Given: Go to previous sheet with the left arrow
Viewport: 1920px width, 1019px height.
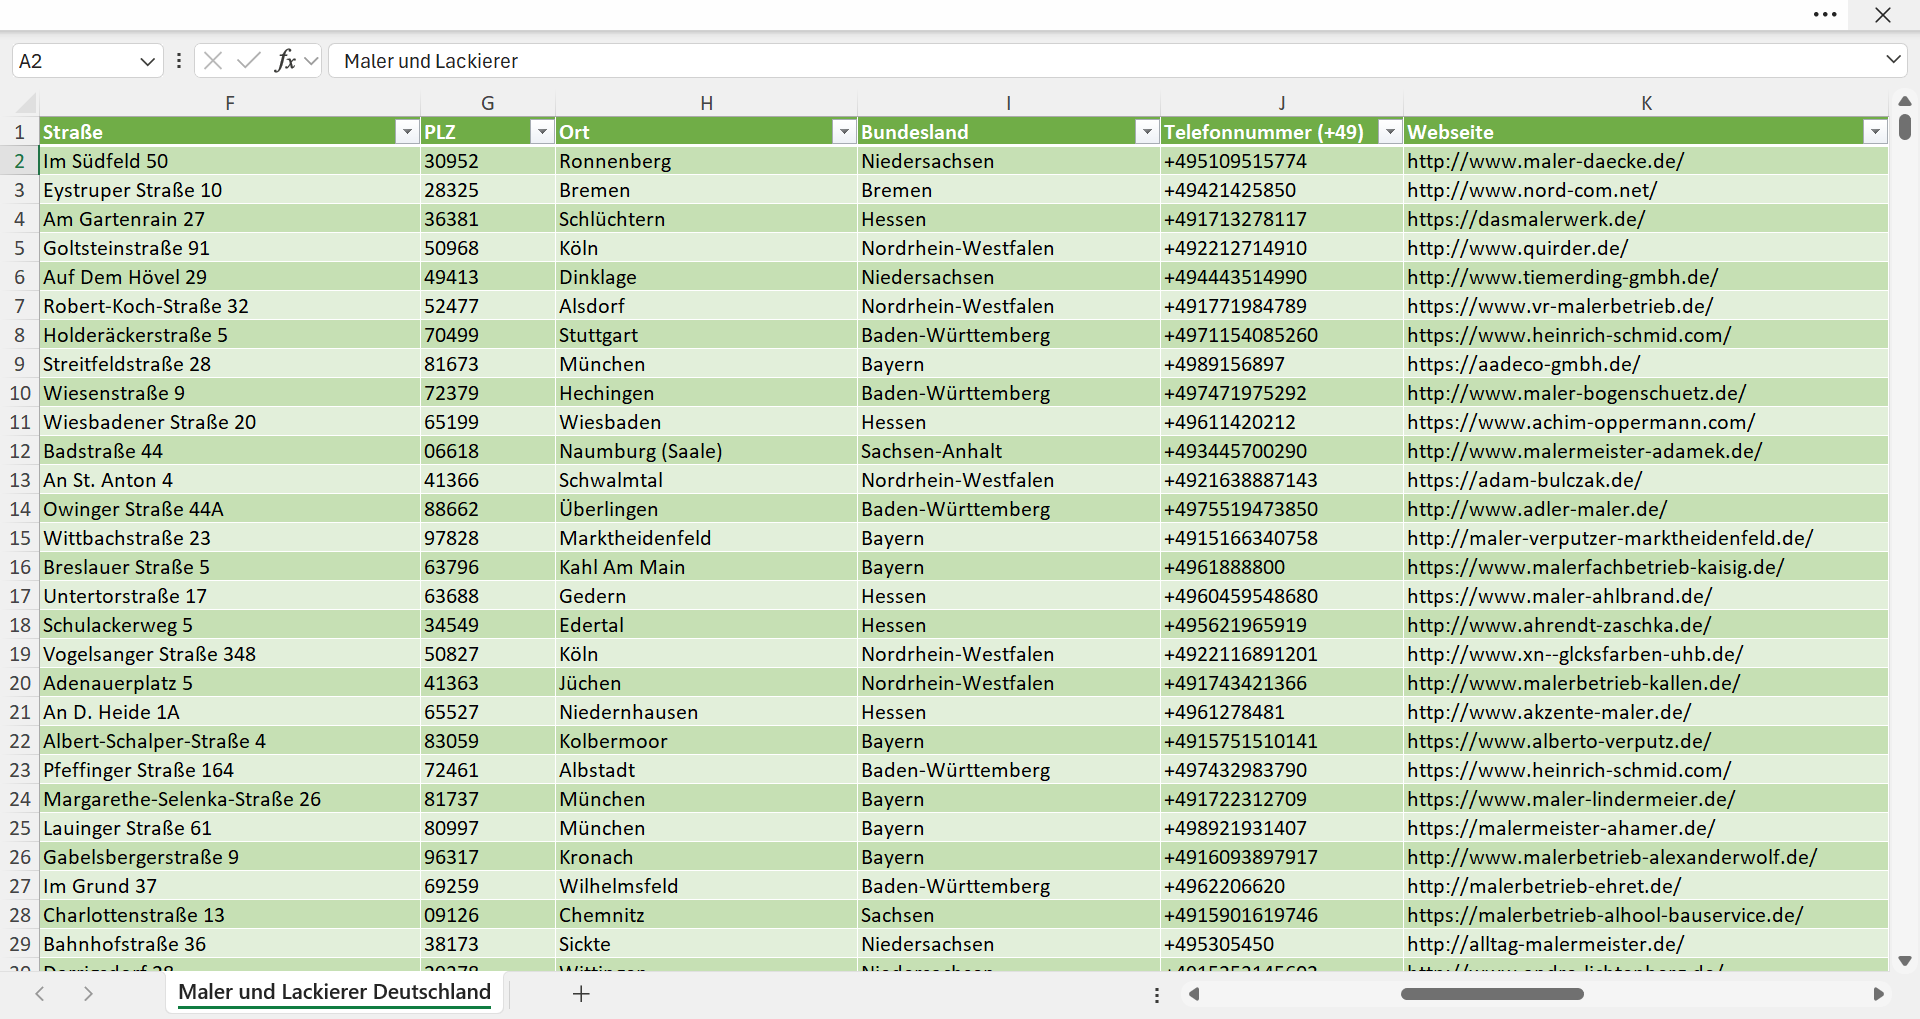Looking at the screenshot, I should (x=40, y=993).
